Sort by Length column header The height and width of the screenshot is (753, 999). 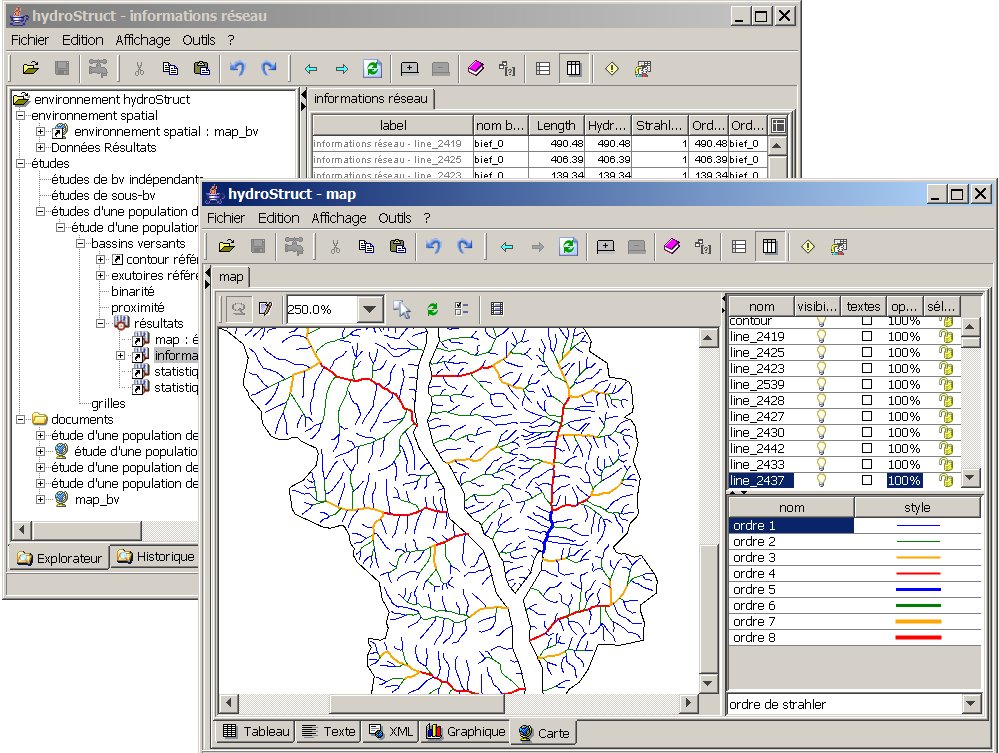click(x=556, y=126)
